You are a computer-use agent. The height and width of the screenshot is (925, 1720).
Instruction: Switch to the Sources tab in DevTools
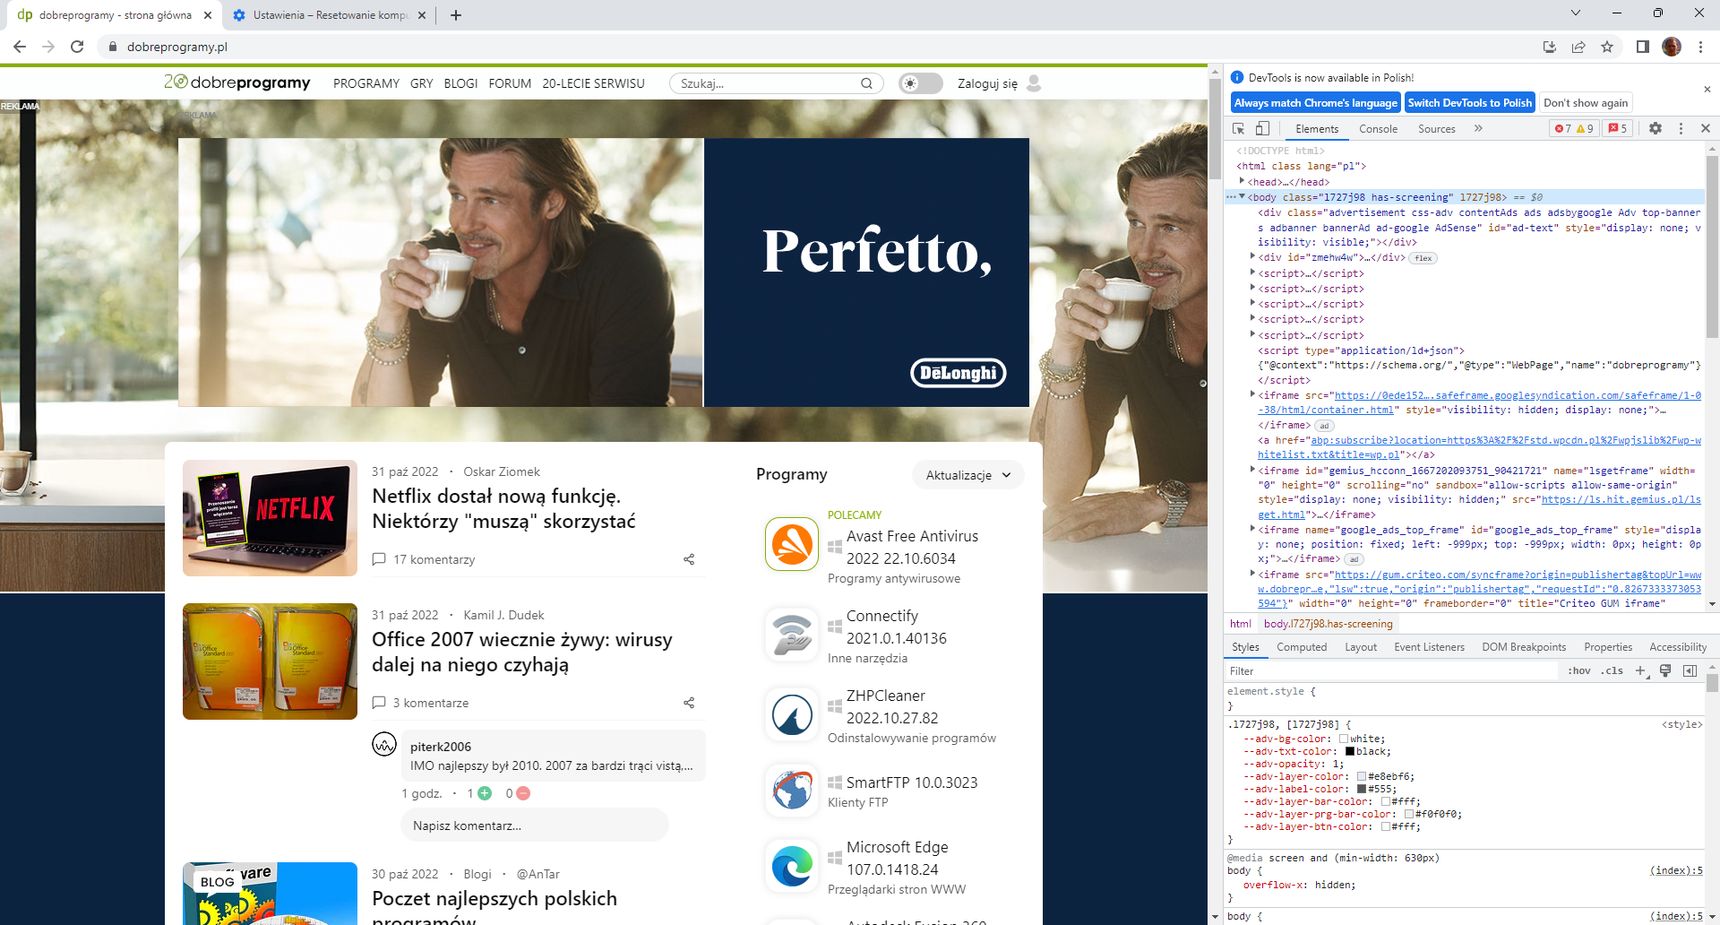click(1436, 129)
